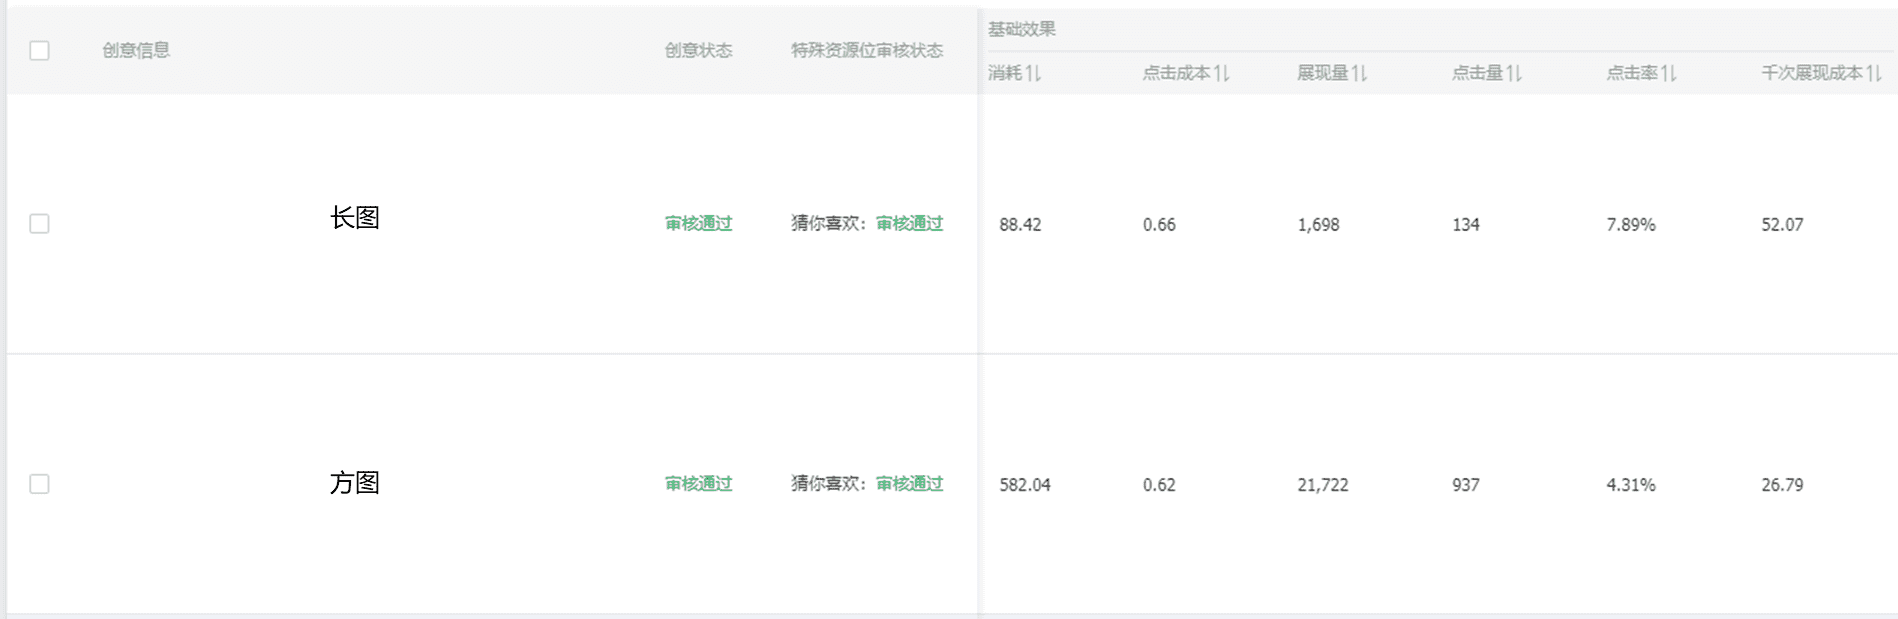Screen dimensions: 1898x619
Task: Click the 点击量 value 134
Action: click(1466, 225)
